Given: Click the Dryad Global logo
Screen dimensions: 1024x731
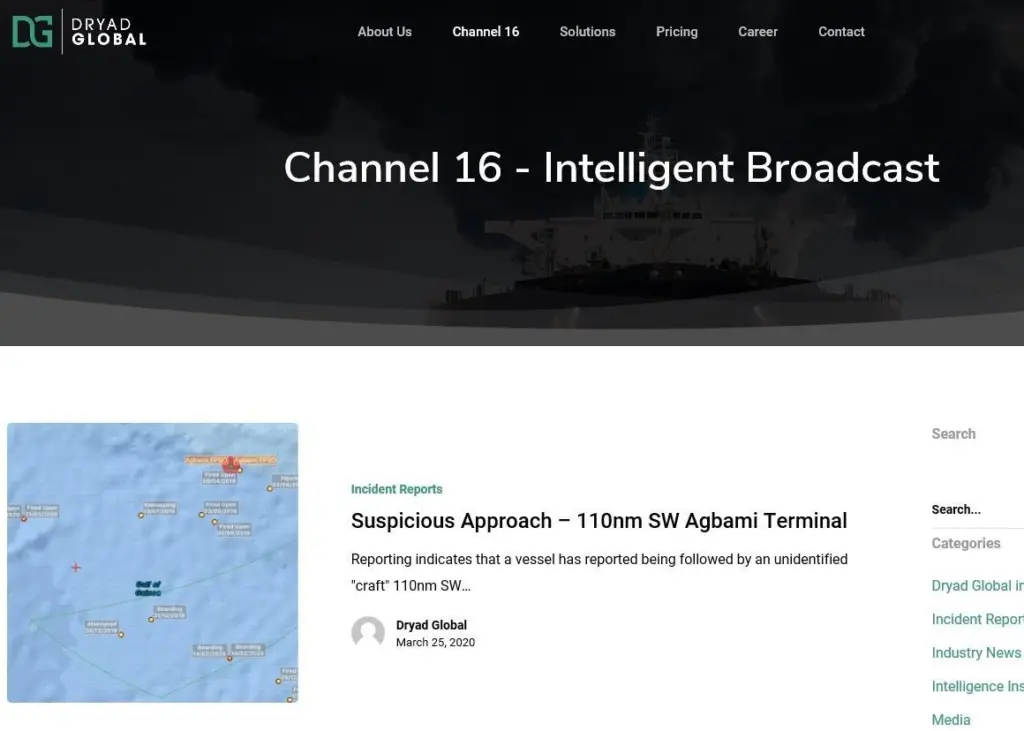Looking at the screenshot, I should point(79,31).
